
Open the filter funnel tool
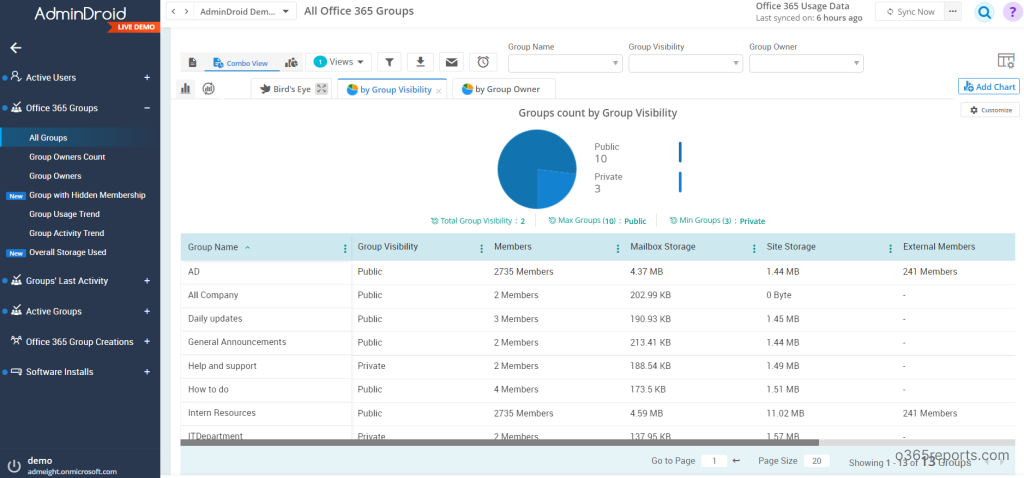pos(389,62)
